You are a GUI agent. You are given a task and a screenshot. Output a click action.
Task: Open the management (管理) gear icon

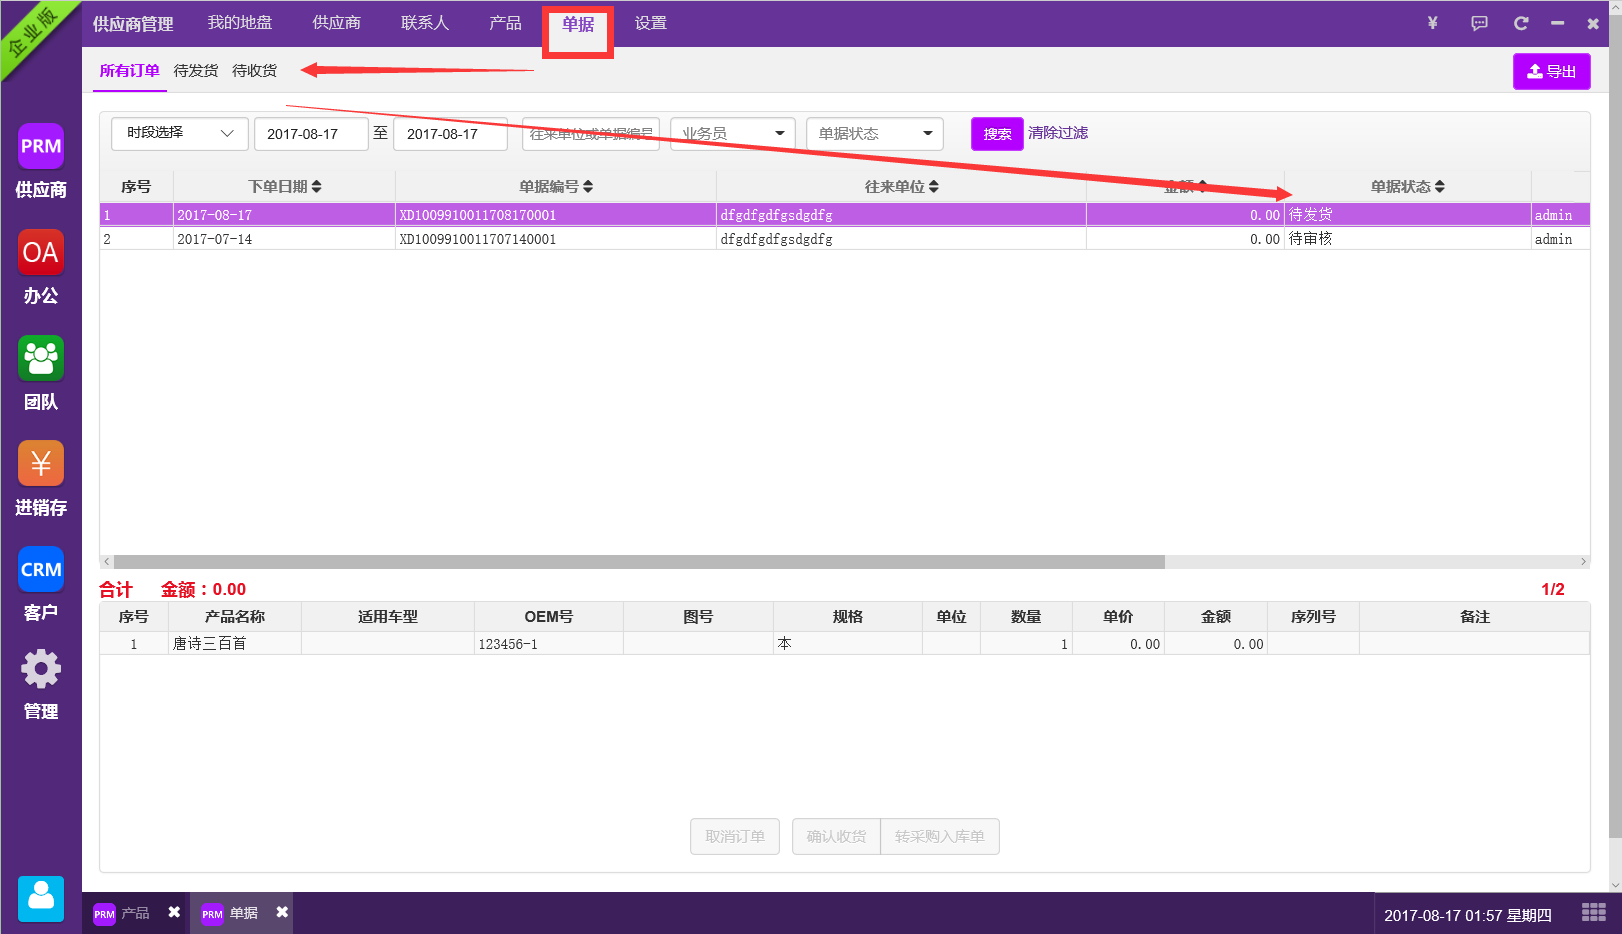[41, 669]
